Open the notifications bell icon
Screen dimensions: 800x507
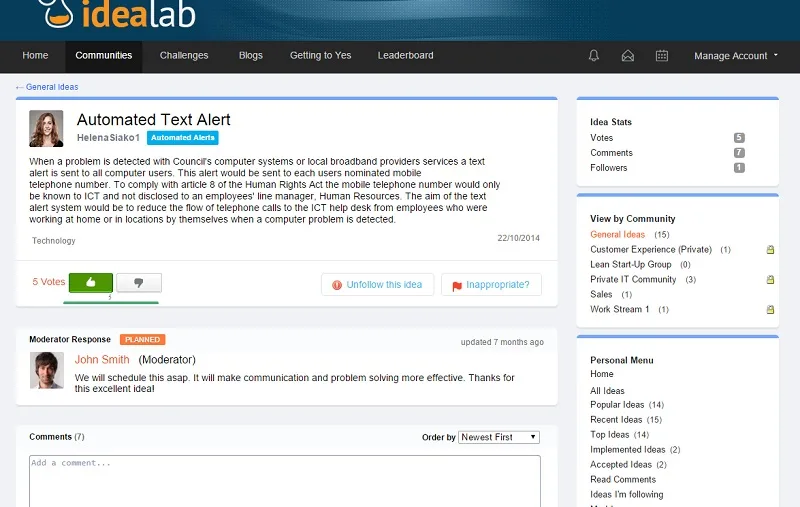[593, 56]
